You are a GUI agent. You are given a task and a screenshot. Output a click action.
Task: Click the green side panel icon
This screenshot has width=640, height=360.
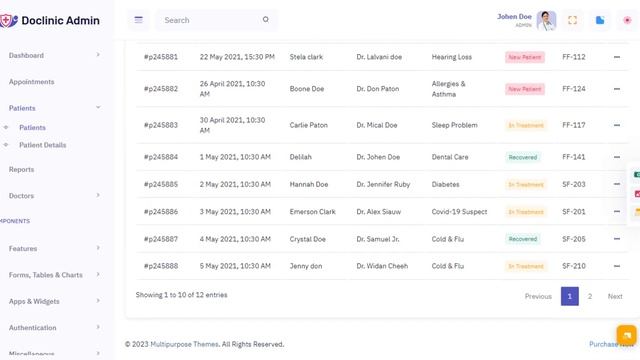pyautogui.click(x=636, y=175)
